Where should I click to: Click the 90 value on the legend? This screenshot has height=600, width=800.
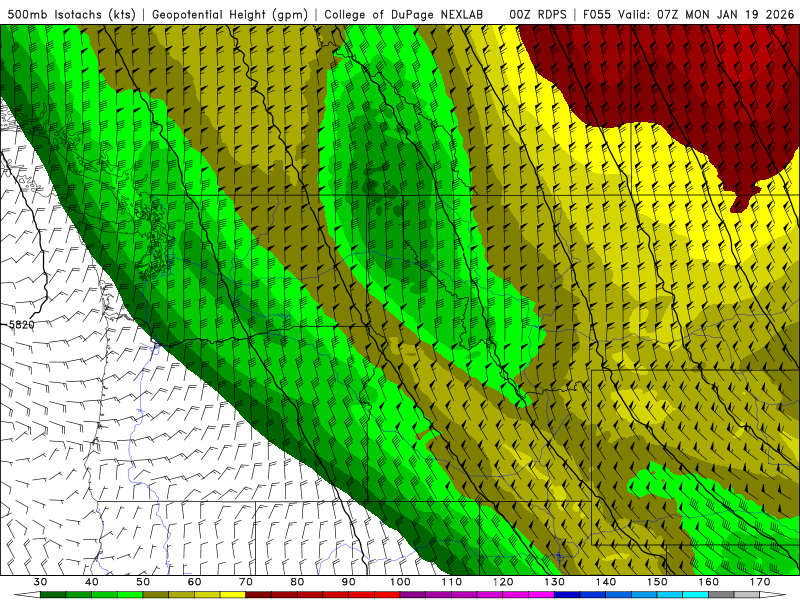[x=348, y=582]
